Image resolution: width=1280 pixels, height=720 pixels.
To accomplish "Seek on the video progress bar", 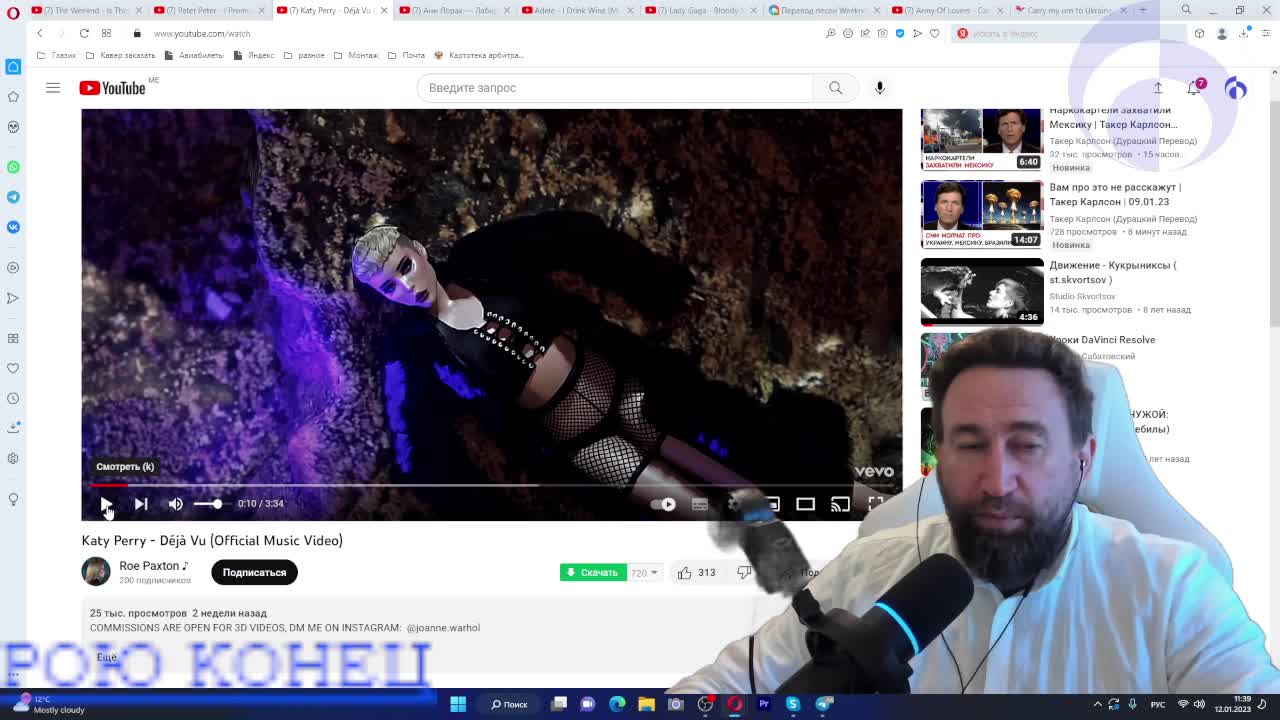I will pos(491,485).
